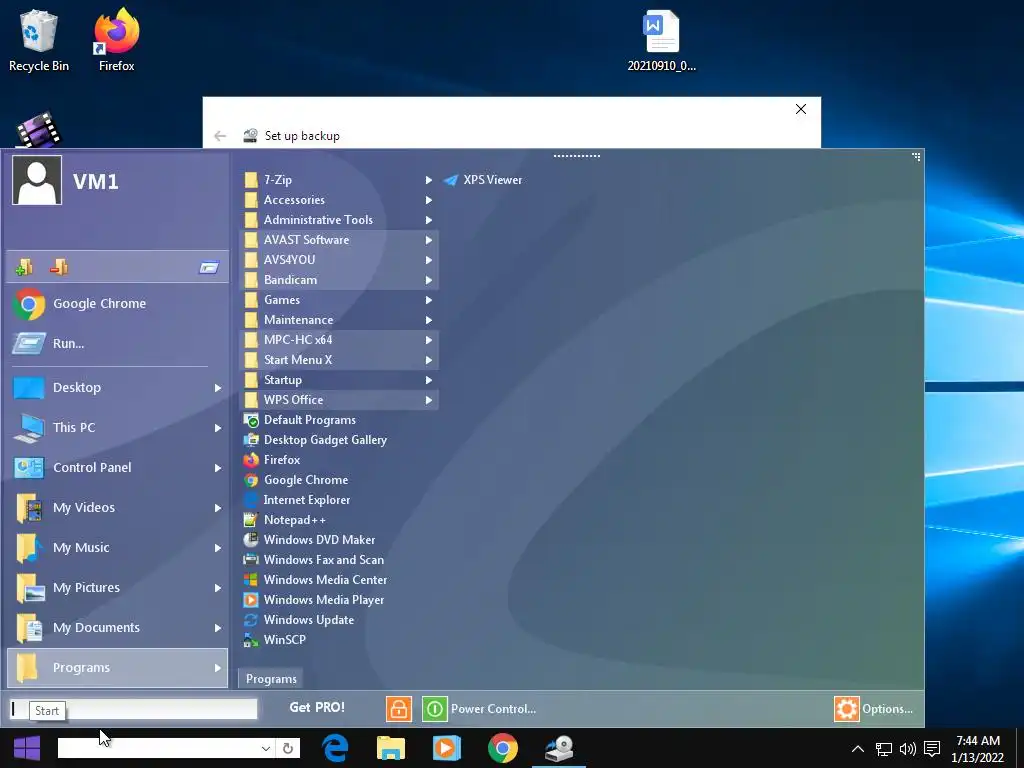Click the taskbar address refresh button
This screenshot has width=1024, height=768.
[x=288, y=748]
